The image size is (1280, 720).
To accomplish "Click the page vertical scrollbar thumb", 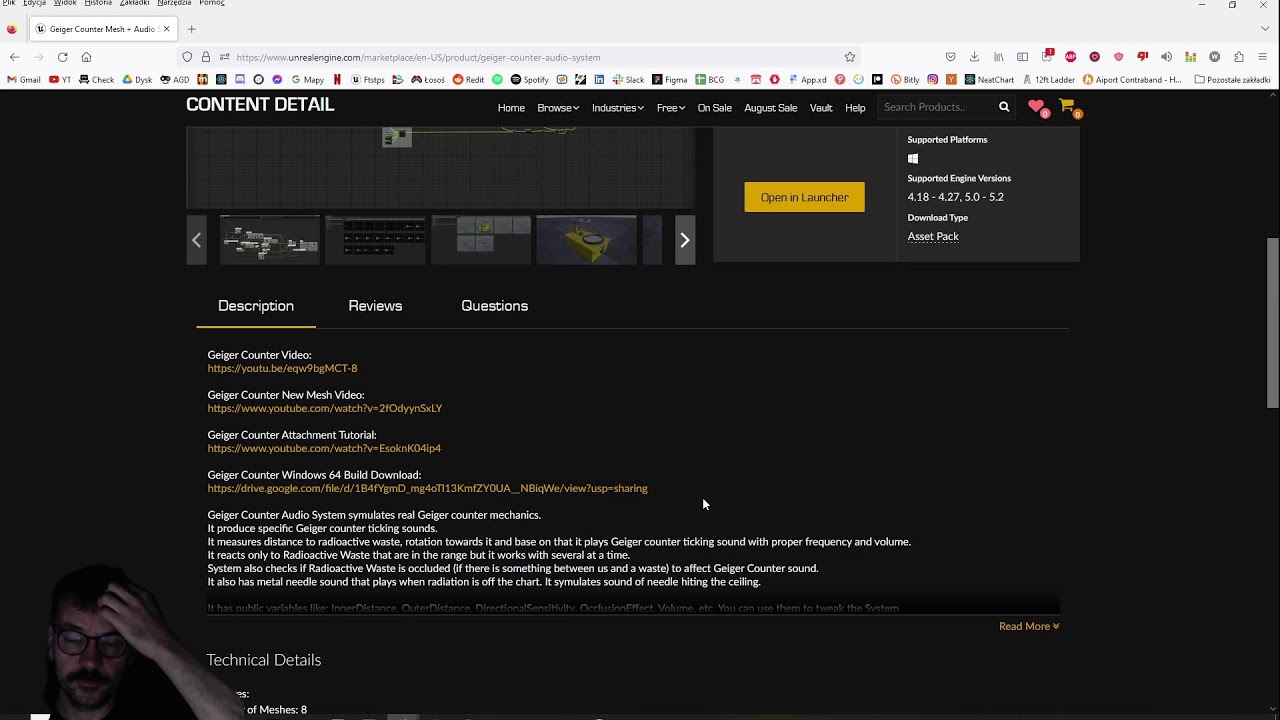I will (1272, 322).
